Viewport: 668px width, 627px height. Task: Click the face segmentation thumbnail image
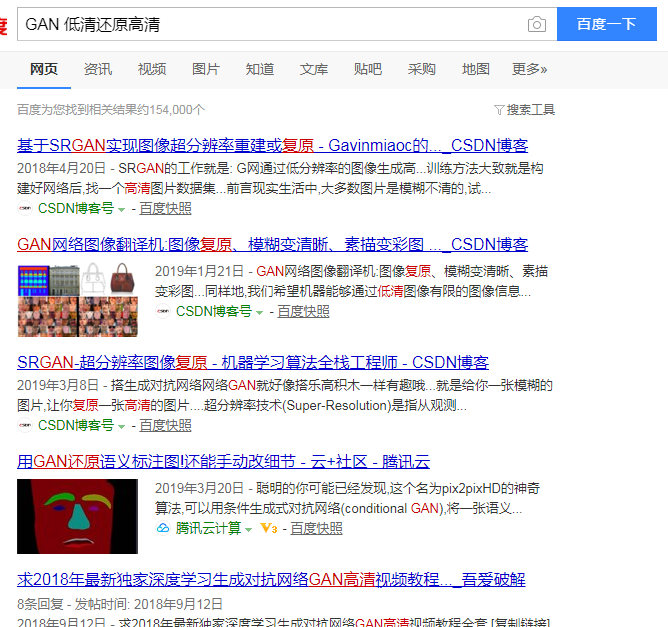pyautogui.click(x=78, y=516)
